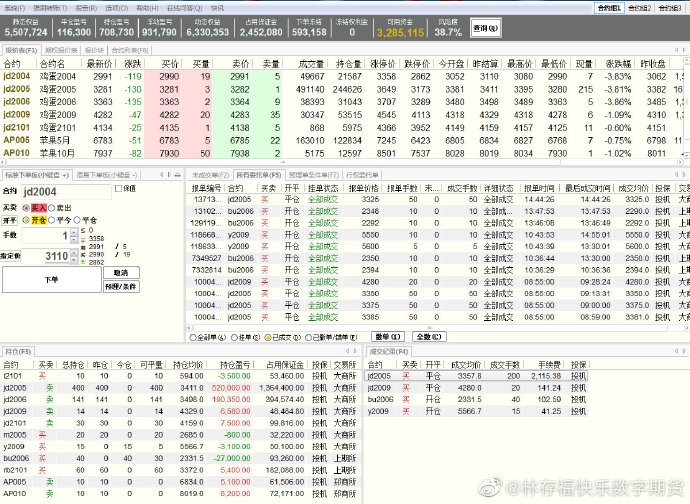
Task: Click the 开平 toggle button
Action: coord(10,220)
